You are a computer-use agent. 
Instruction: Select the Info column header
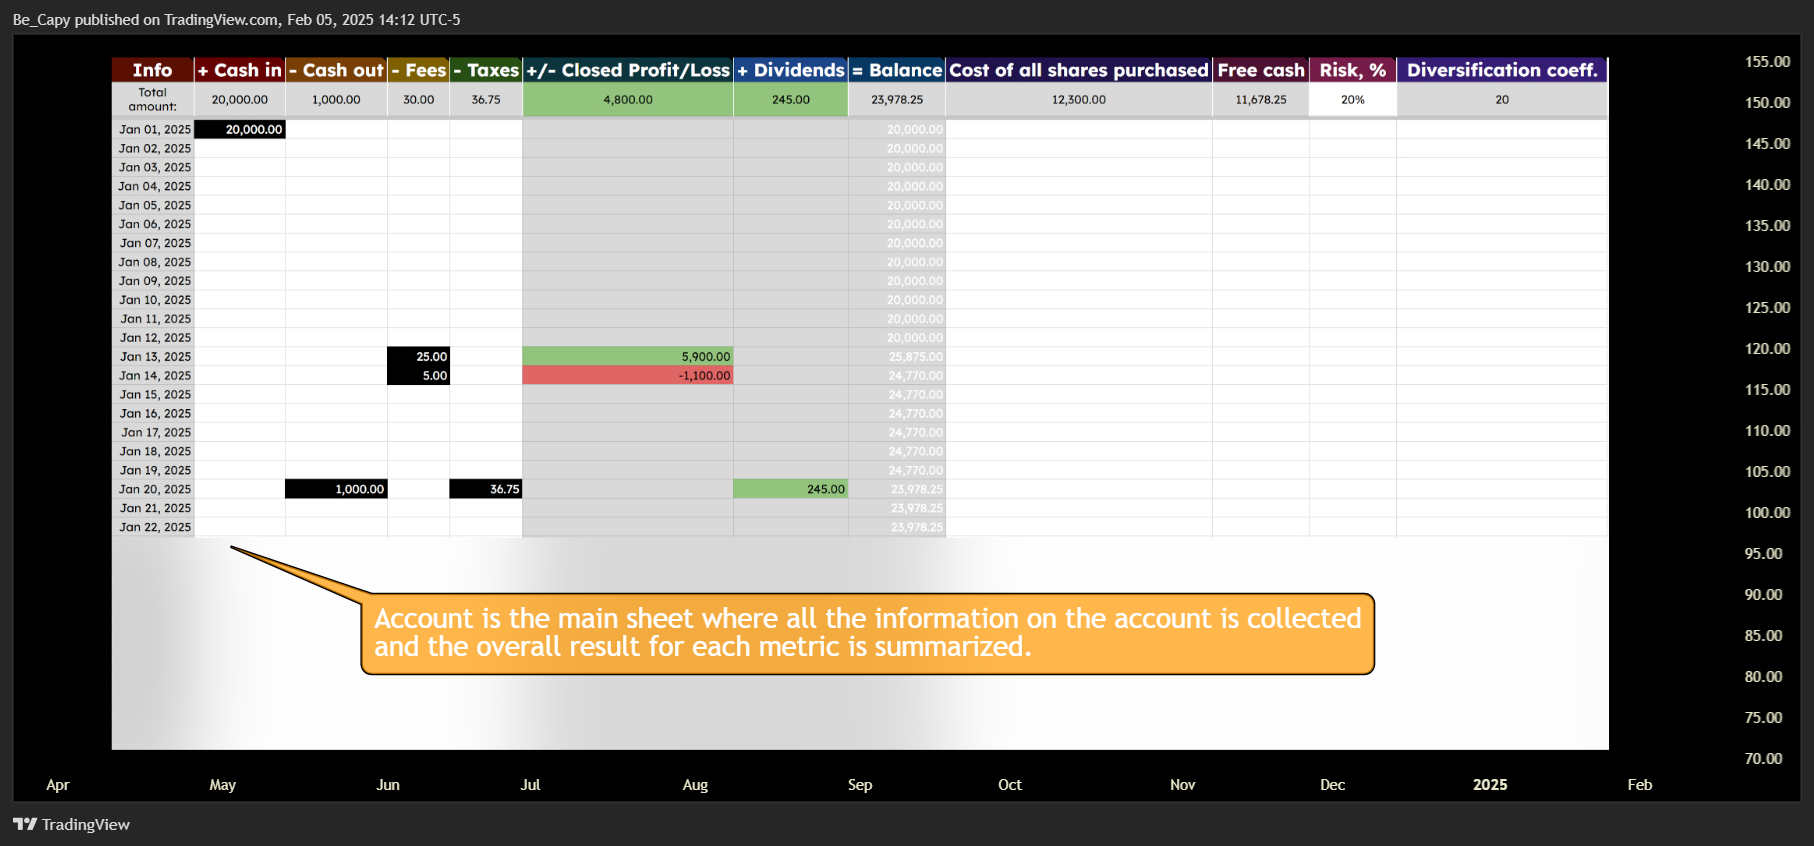(153, 70)
